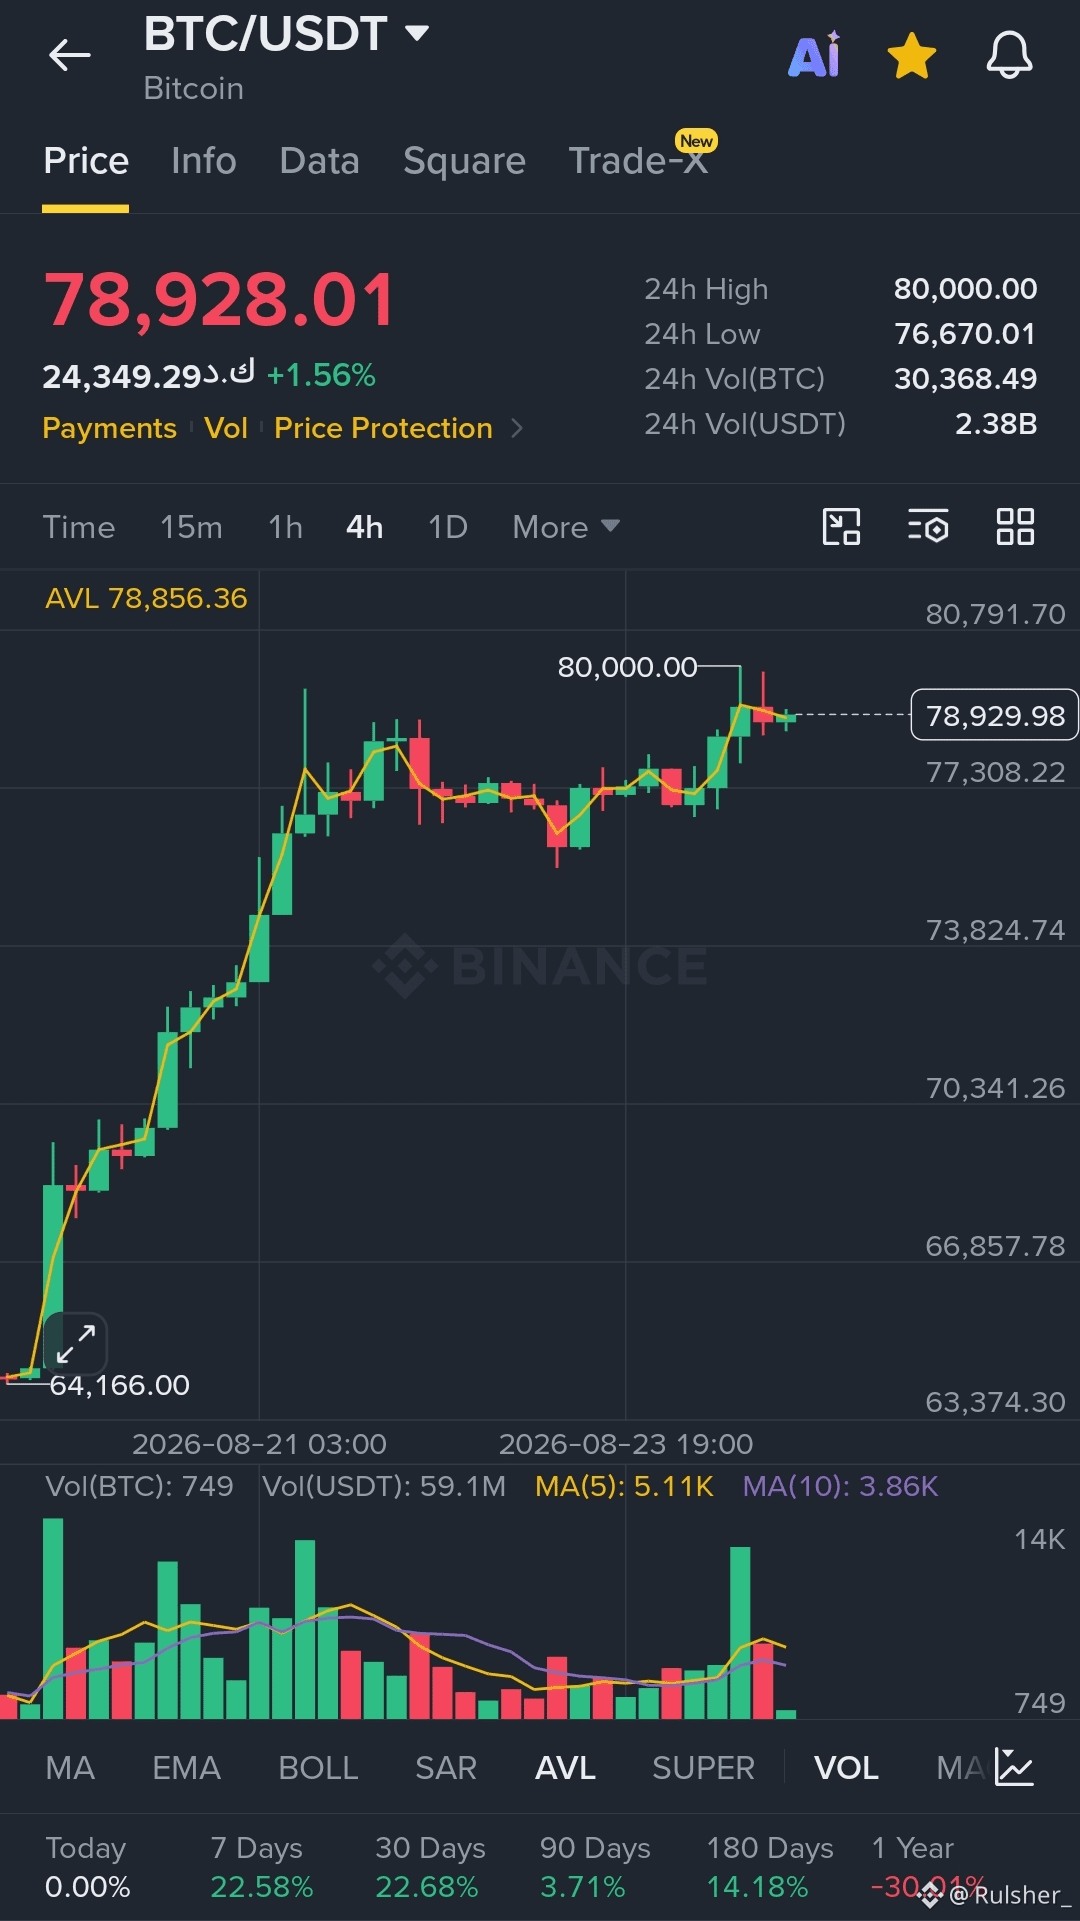Tap the 24h Vol(USDT) value 2.38B
The image size is (1080, 1921).
click(996, 424)
